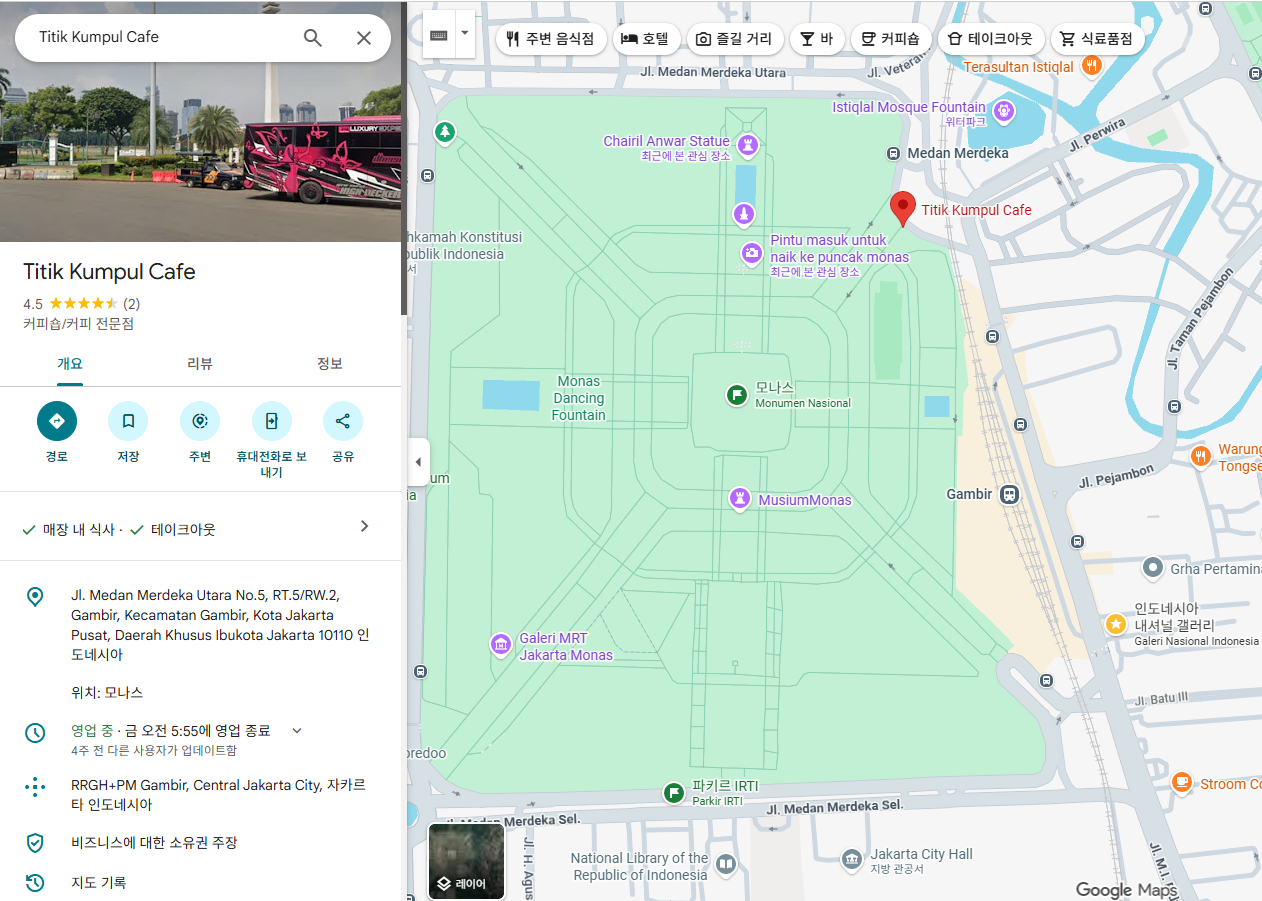Select the 주변 음식점 filter chip
Screen dimensions: 1262x901
pos(551,39)
